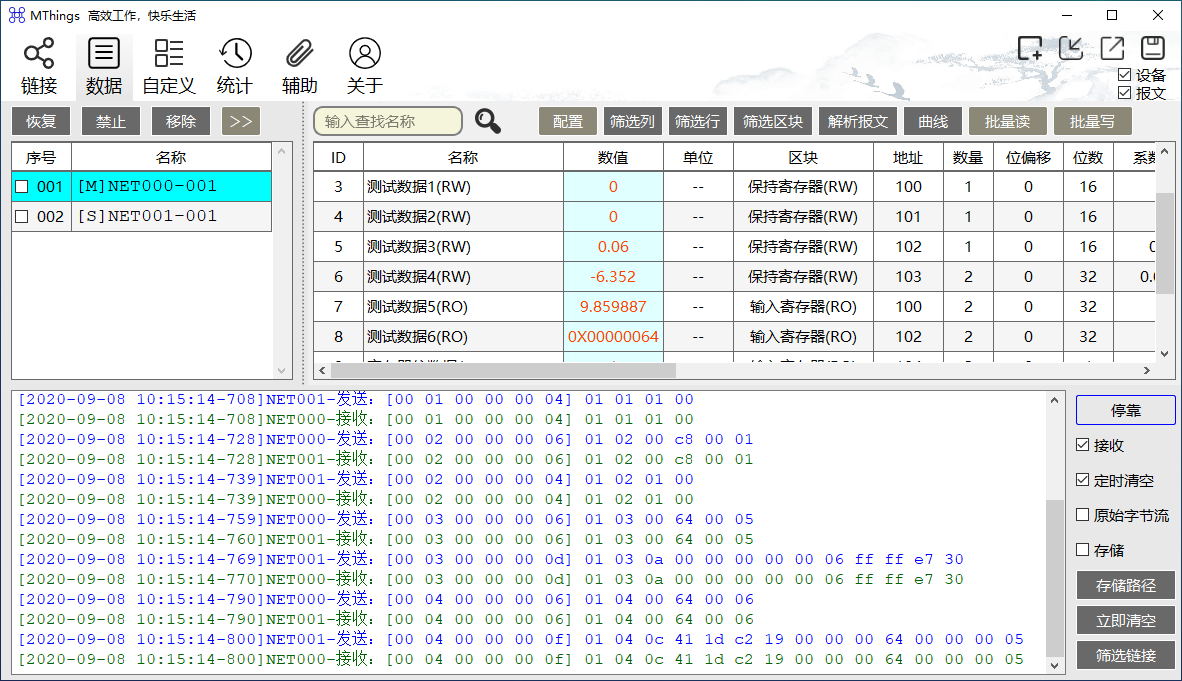Uncheck the 设备 checkbox

pyautogui.click(x=1125, y=75)
